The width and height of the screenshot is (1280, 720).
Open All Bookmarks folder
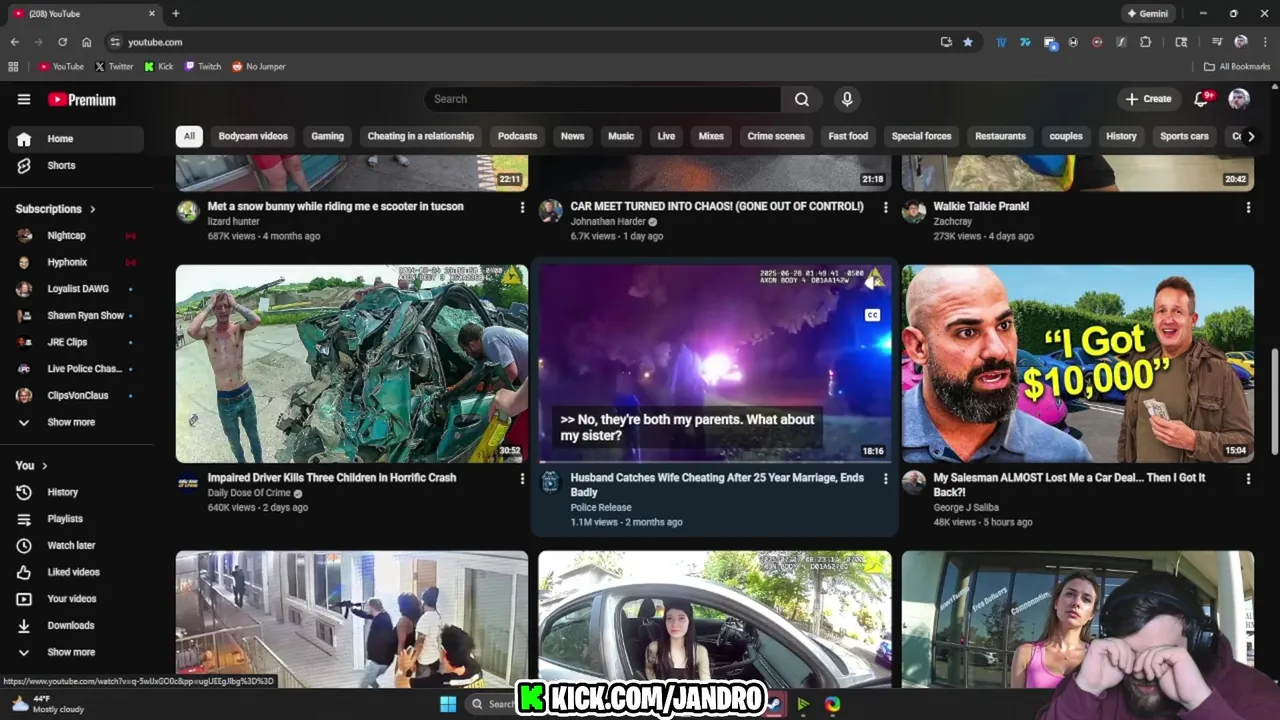point(1237,67)
